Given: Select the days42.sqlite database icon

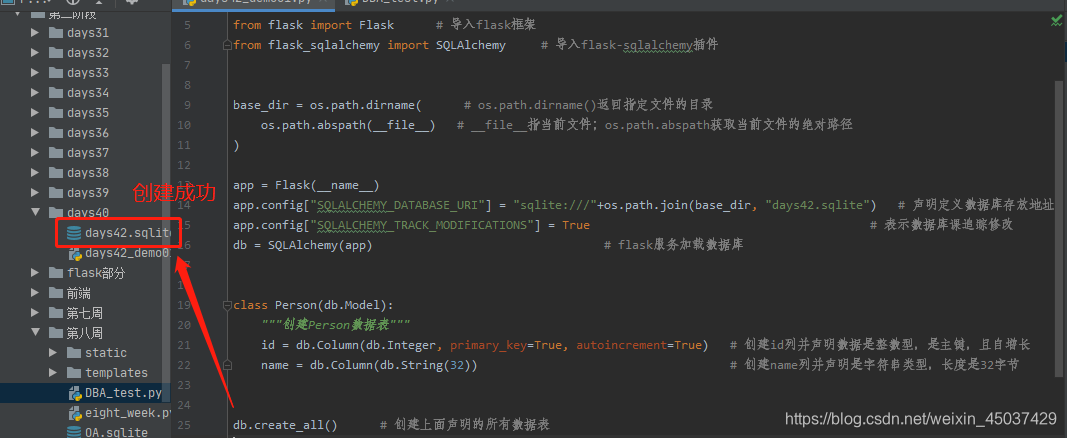Looking at the screenshot, I should point(73,233).
